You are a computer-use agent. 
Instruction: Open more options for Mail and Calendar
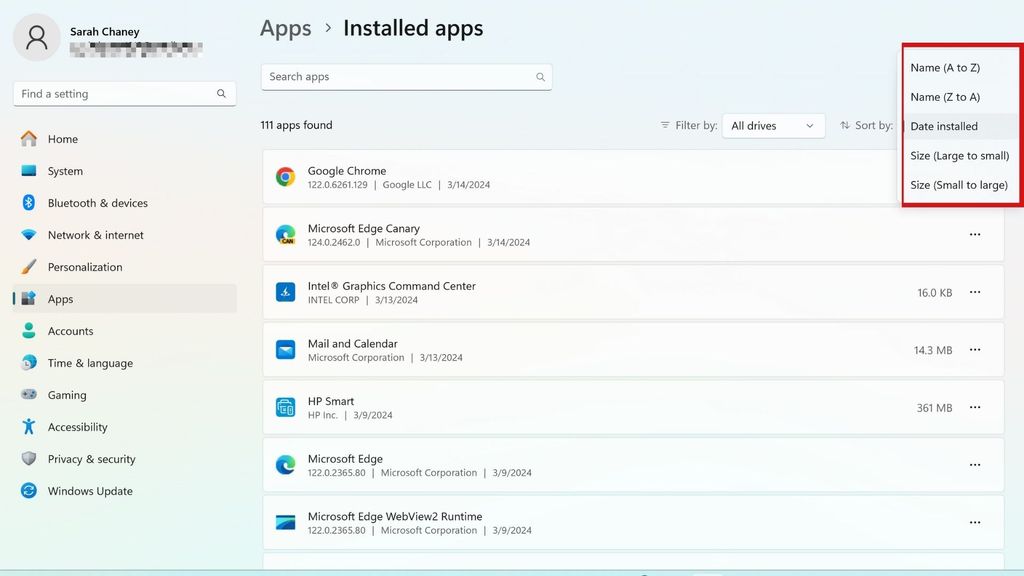pyautogui.click(x=975, y=349)
